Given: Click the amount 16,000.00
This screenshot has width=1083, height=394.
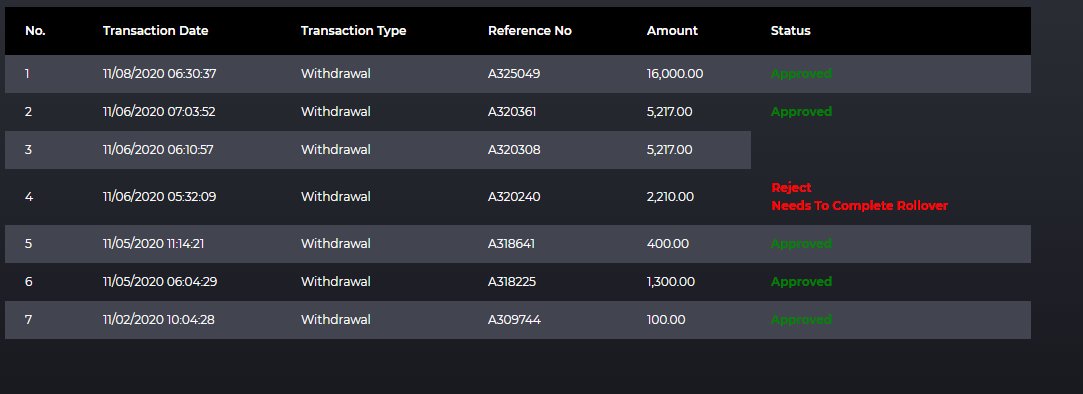Looking at the screenshot, I should point(675,74).
